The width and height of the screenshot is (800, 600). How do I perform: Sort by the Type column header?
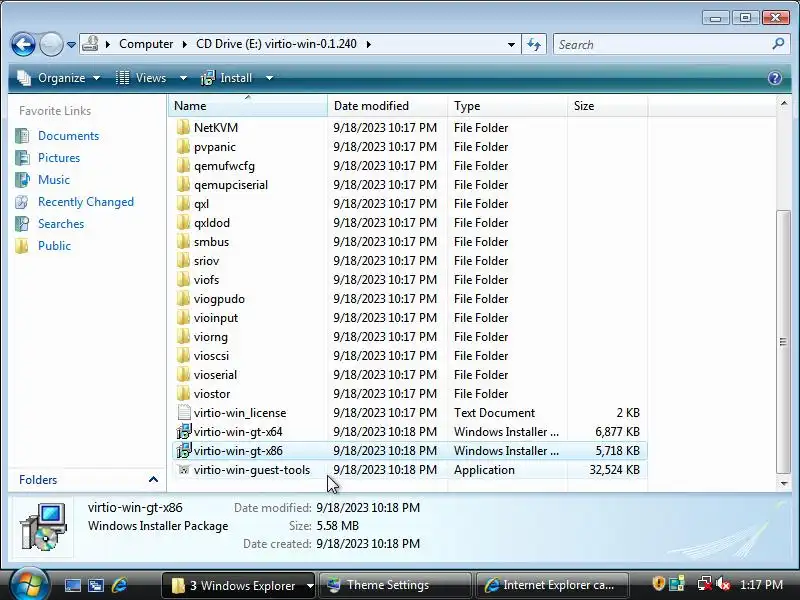coord(507,106)
